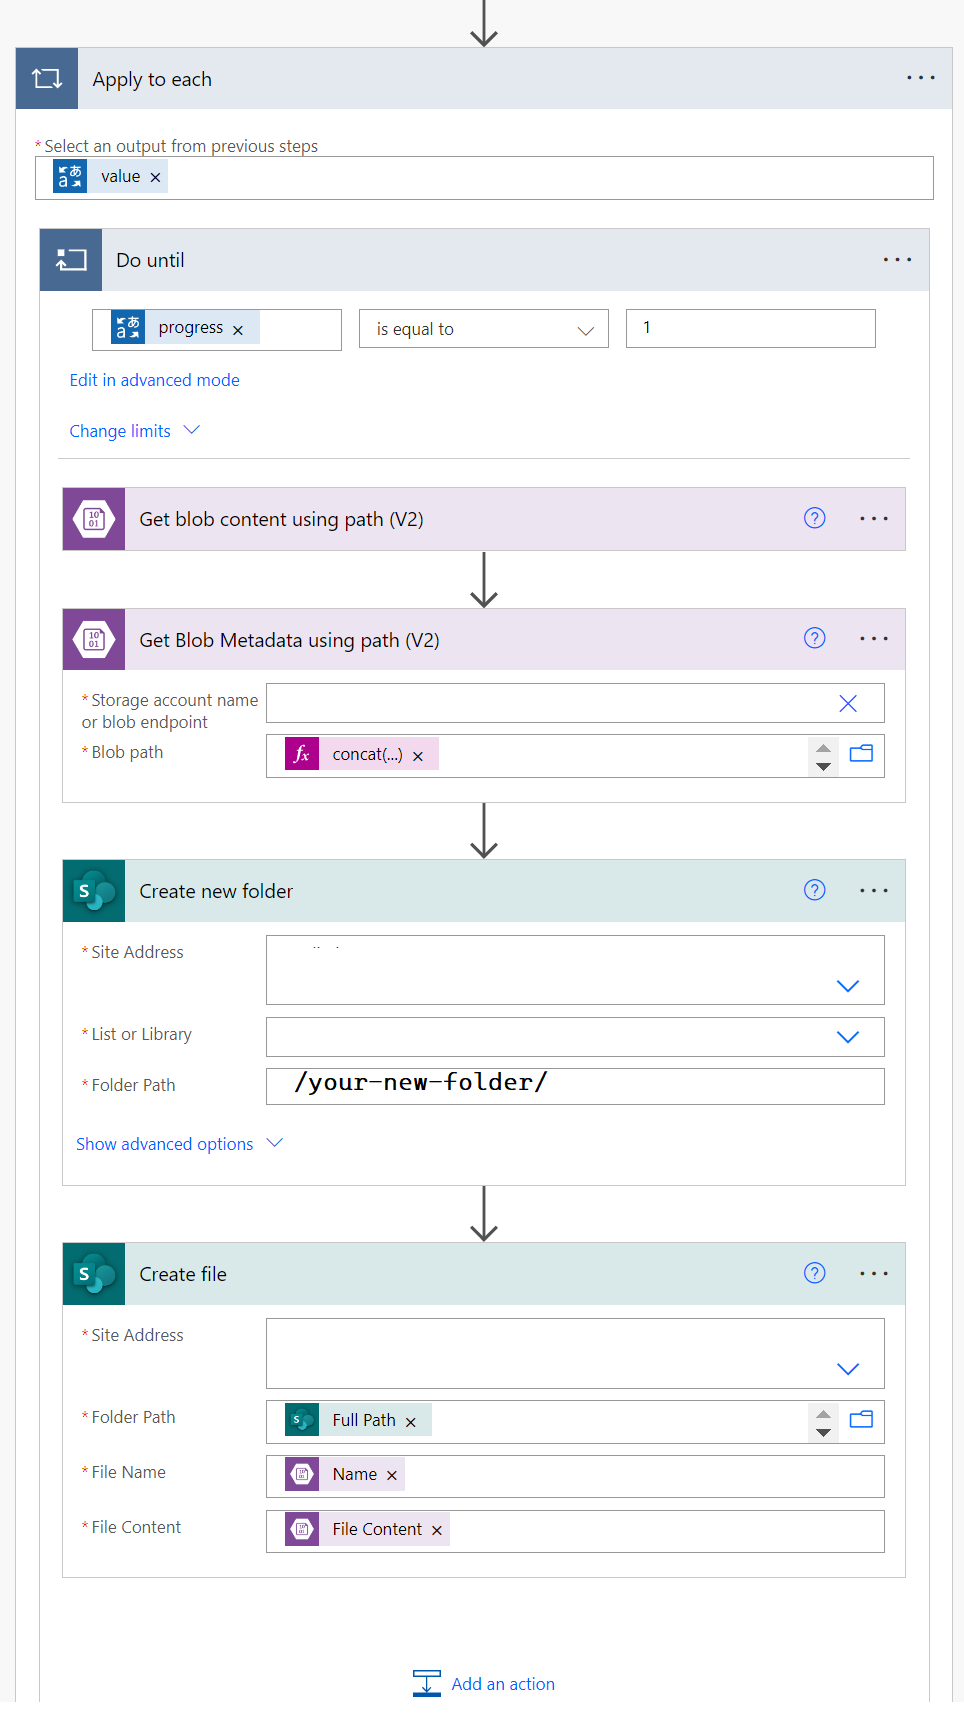Open help for Get blob content using path

[x=815, y=518]
